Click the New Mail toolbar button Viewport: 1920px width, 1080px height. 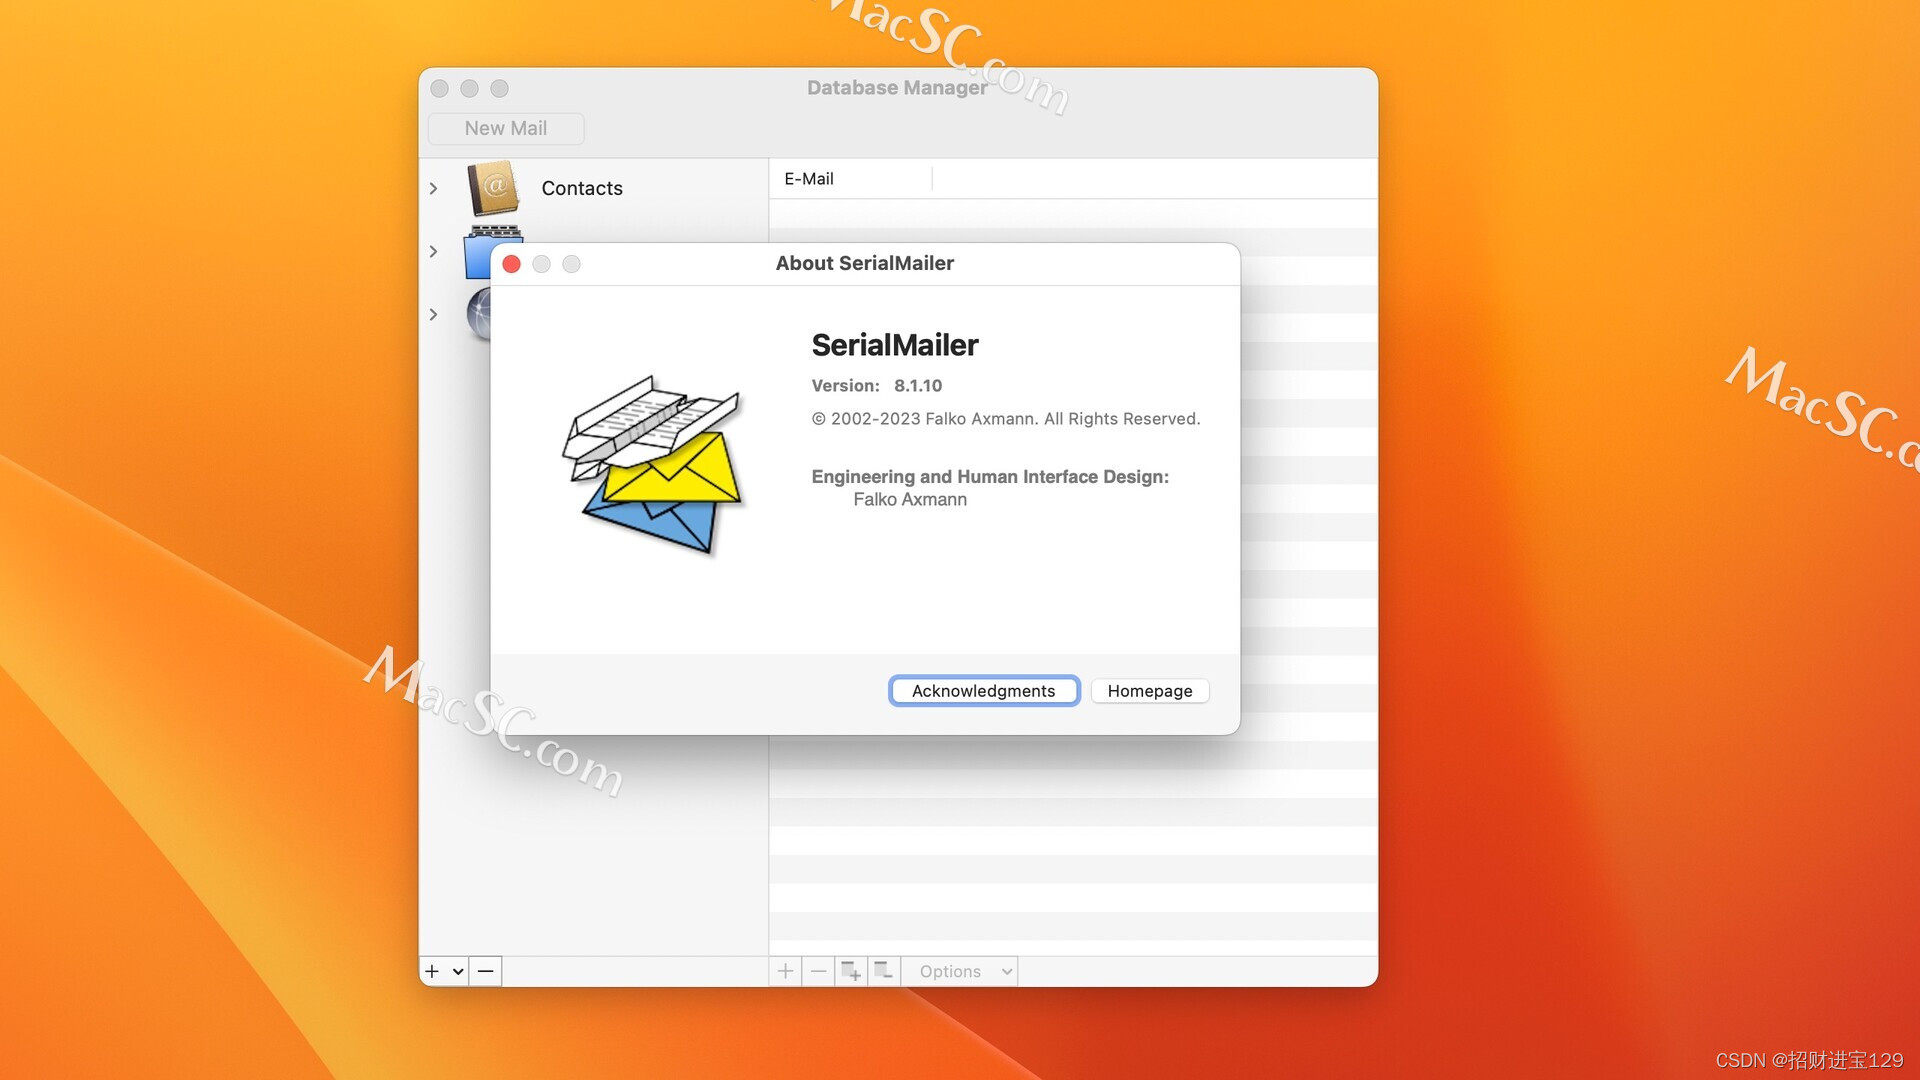click(506, 128)
